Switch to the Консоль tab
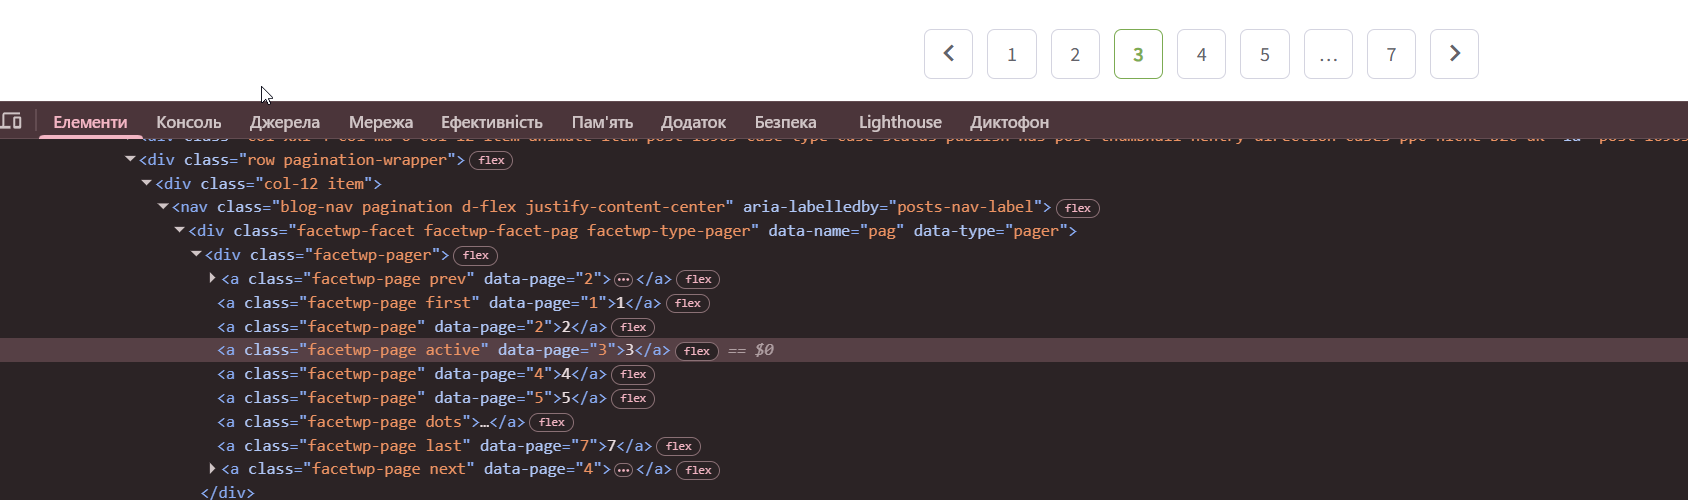1688x500 pixels. coord(188,122)
